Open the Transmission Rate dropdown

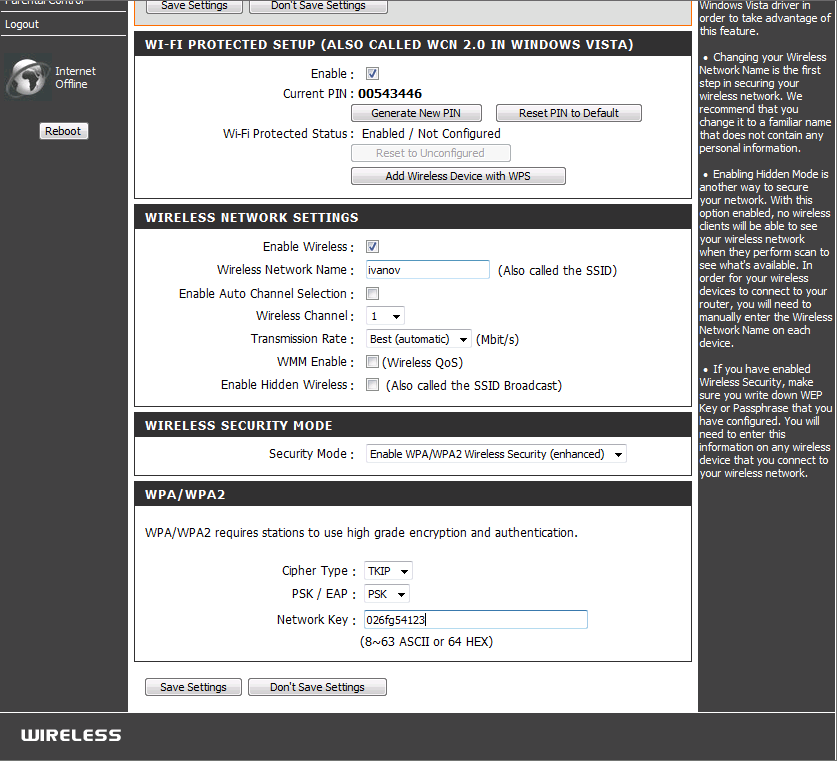point(418,339)
